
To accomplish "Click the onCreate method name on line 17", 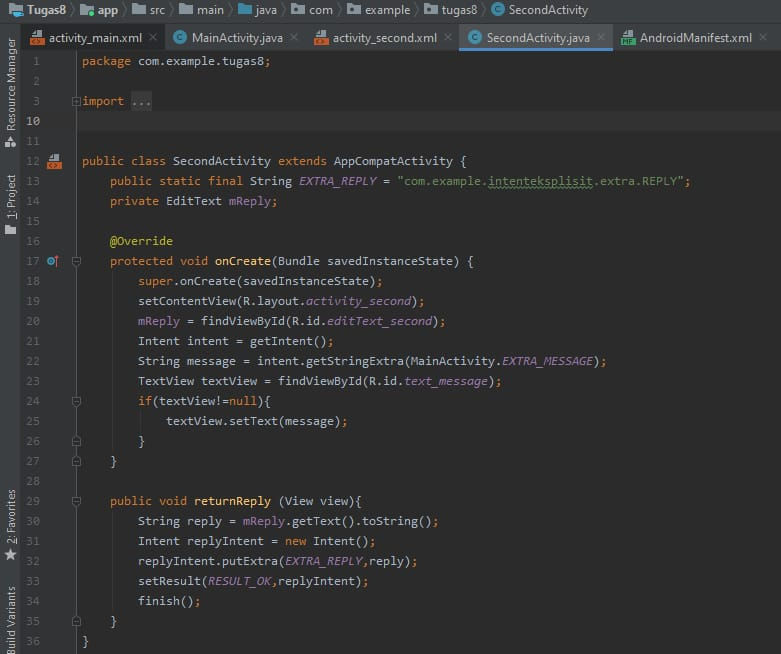I will tap(243, 261).
